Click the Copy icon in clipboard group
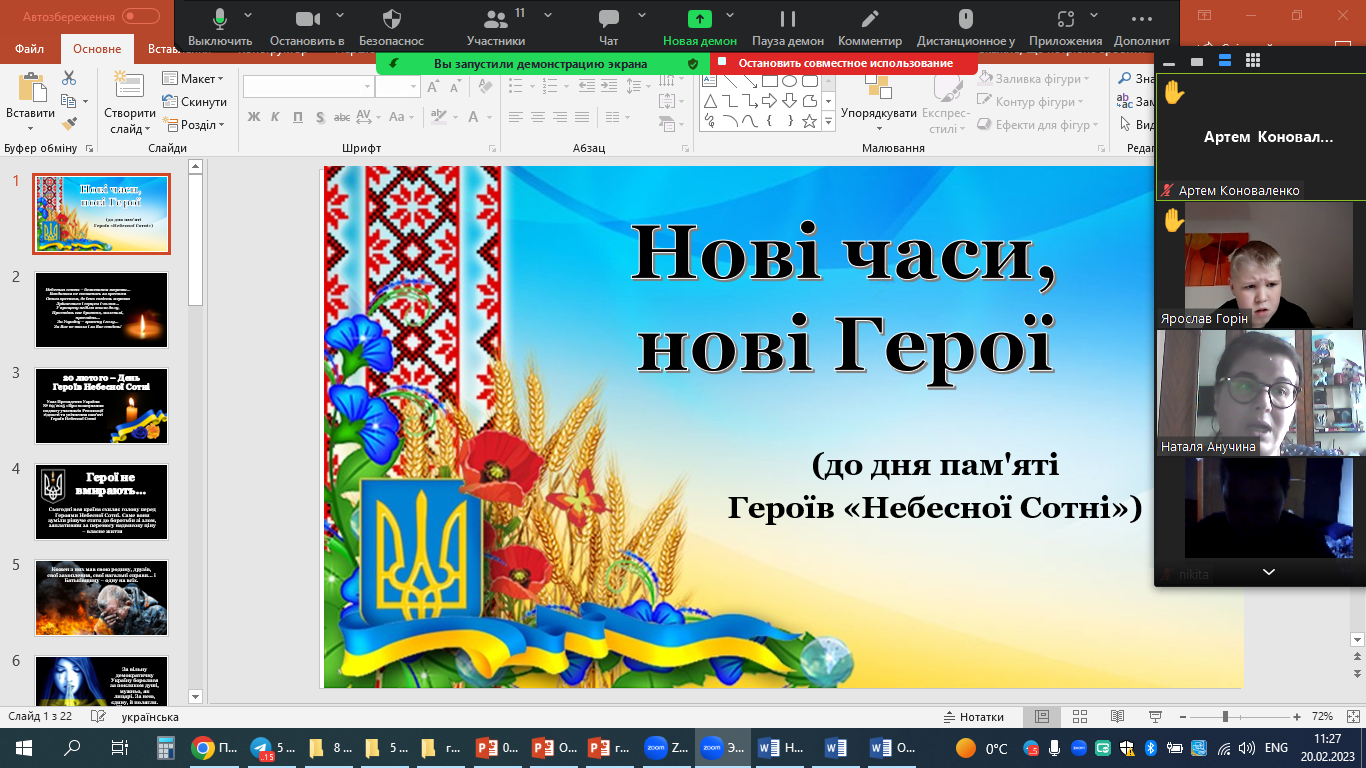 (69, 101)
